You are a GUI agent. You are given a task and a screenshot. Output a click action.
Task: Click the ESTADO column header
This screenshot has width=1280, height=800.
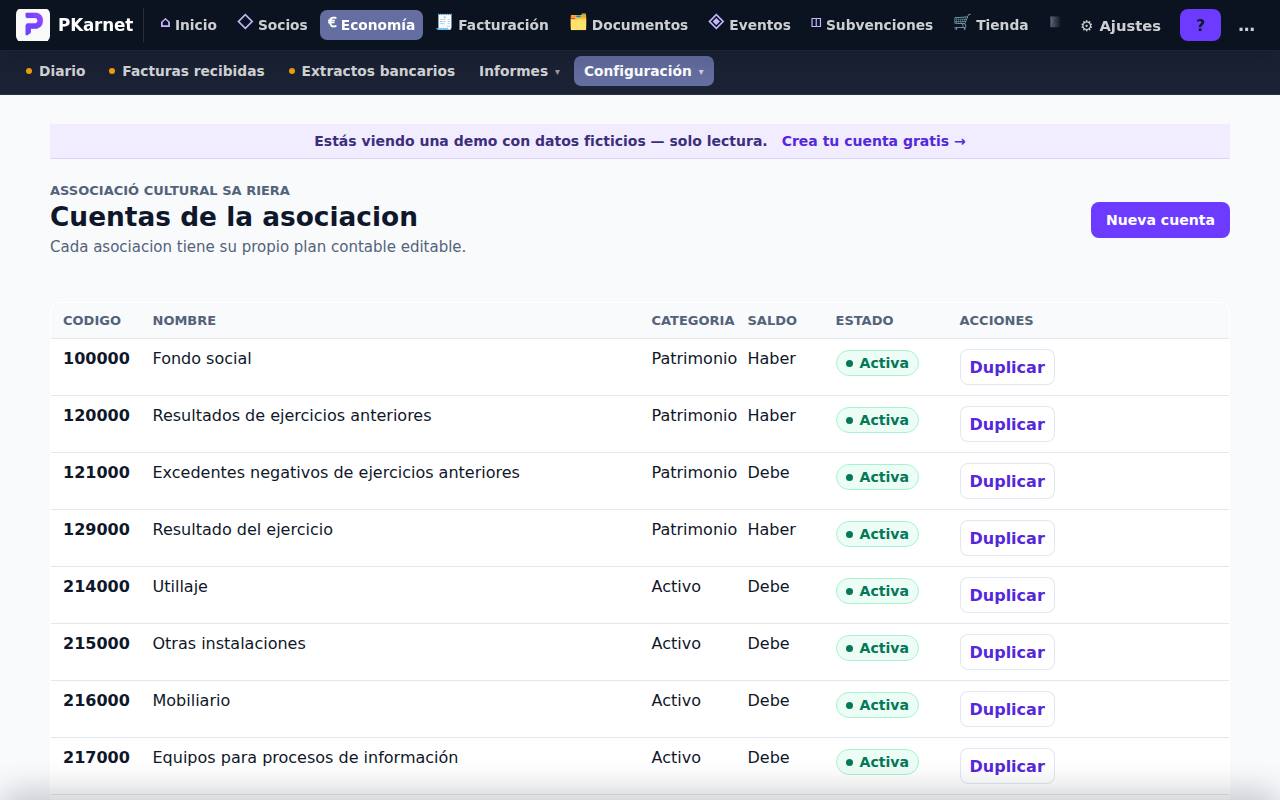865,321
